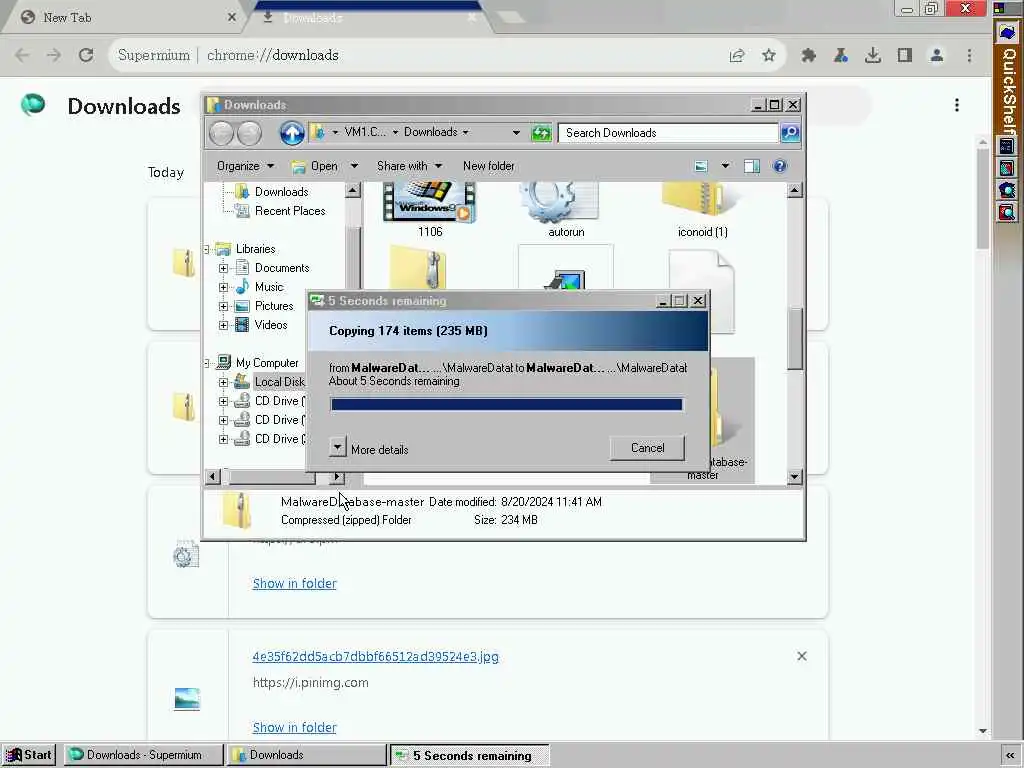Click the Search Downloads input field

pos(668,133)
